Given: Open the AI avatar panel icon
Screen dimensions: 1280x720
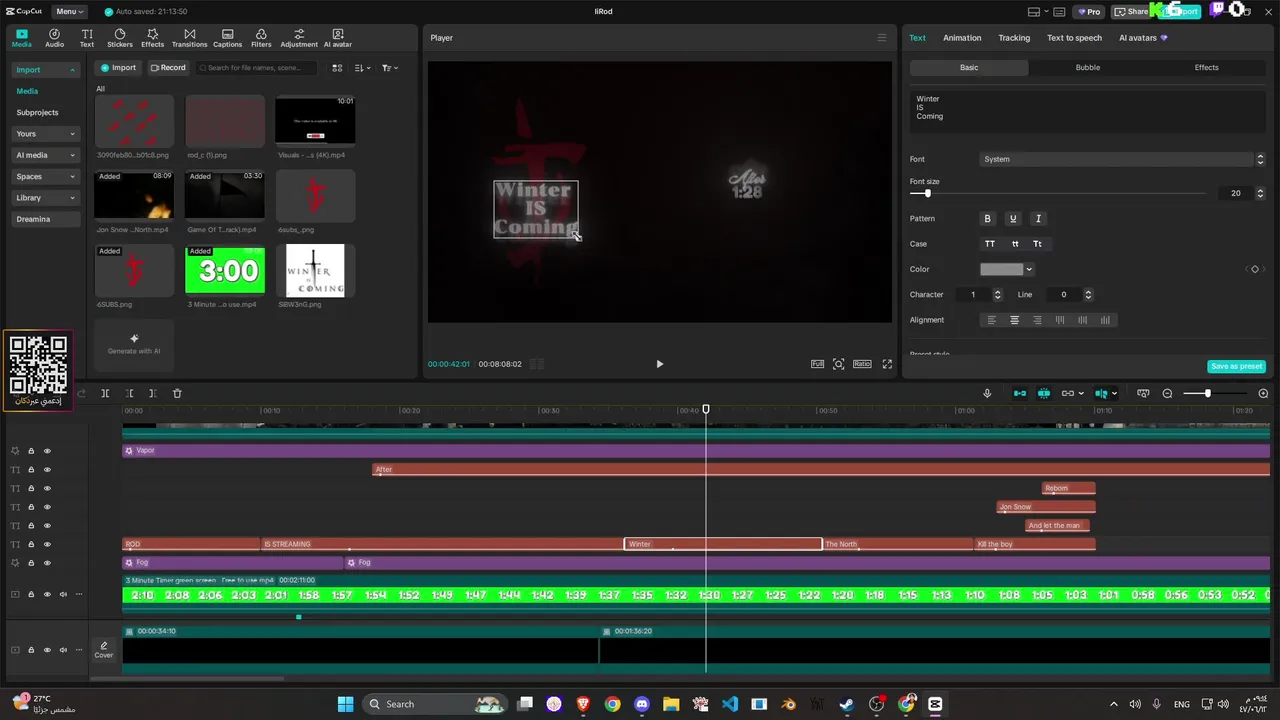Looking at the screenshot, I should (x=338, y=38).
